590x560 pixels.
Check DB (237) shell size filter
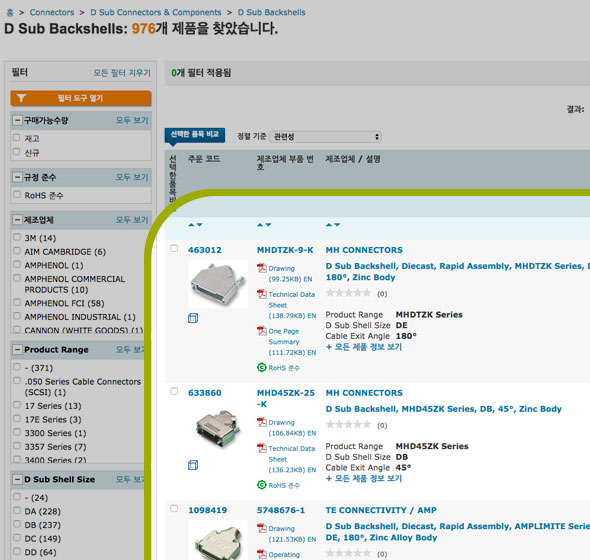[17, 524]
